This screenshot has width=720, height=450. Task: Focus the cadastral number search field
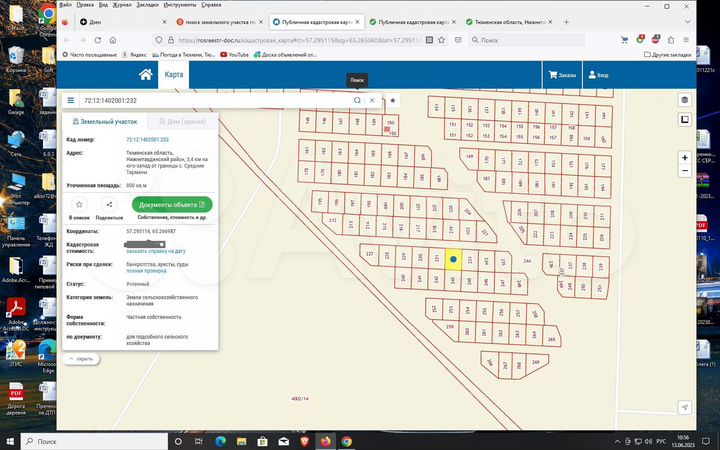coord(216,100)
